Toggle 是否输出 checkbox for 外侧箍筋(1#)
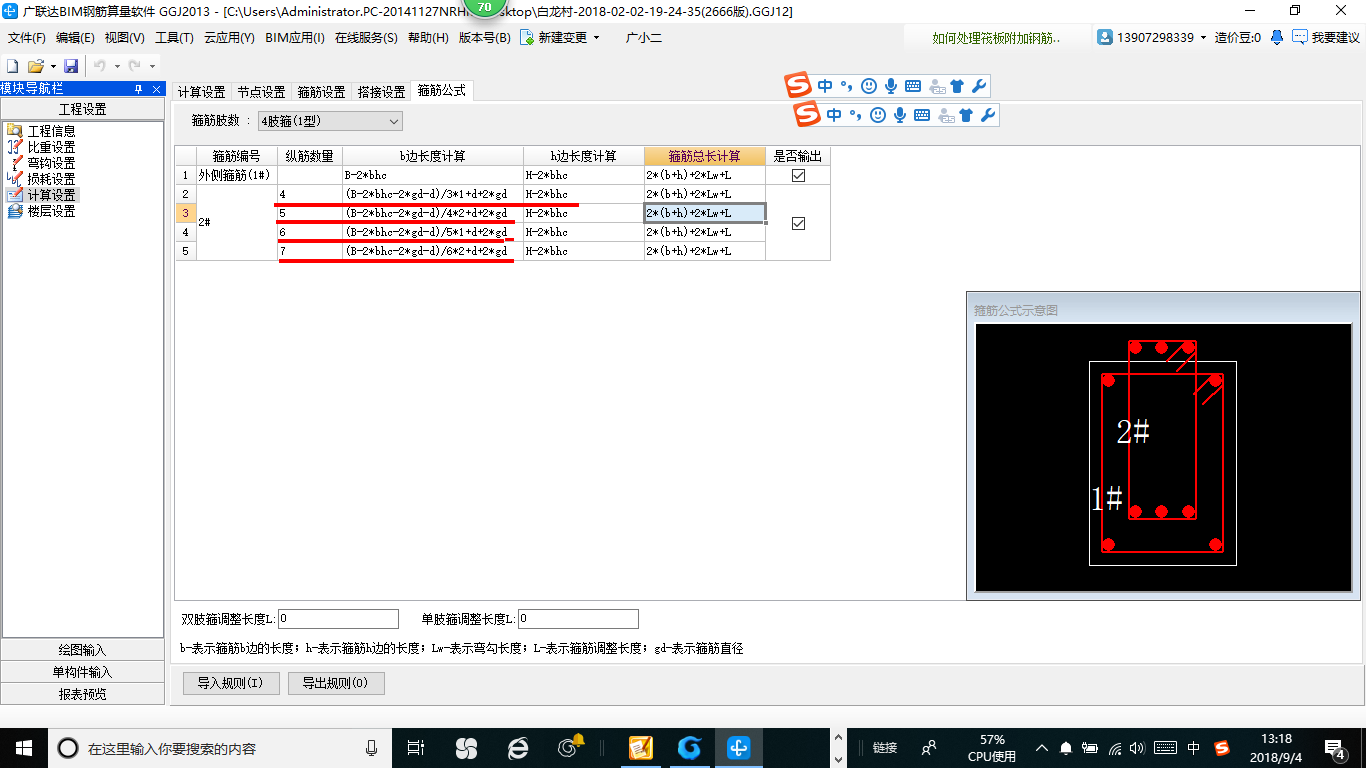1366x768 pixels. 798,175
